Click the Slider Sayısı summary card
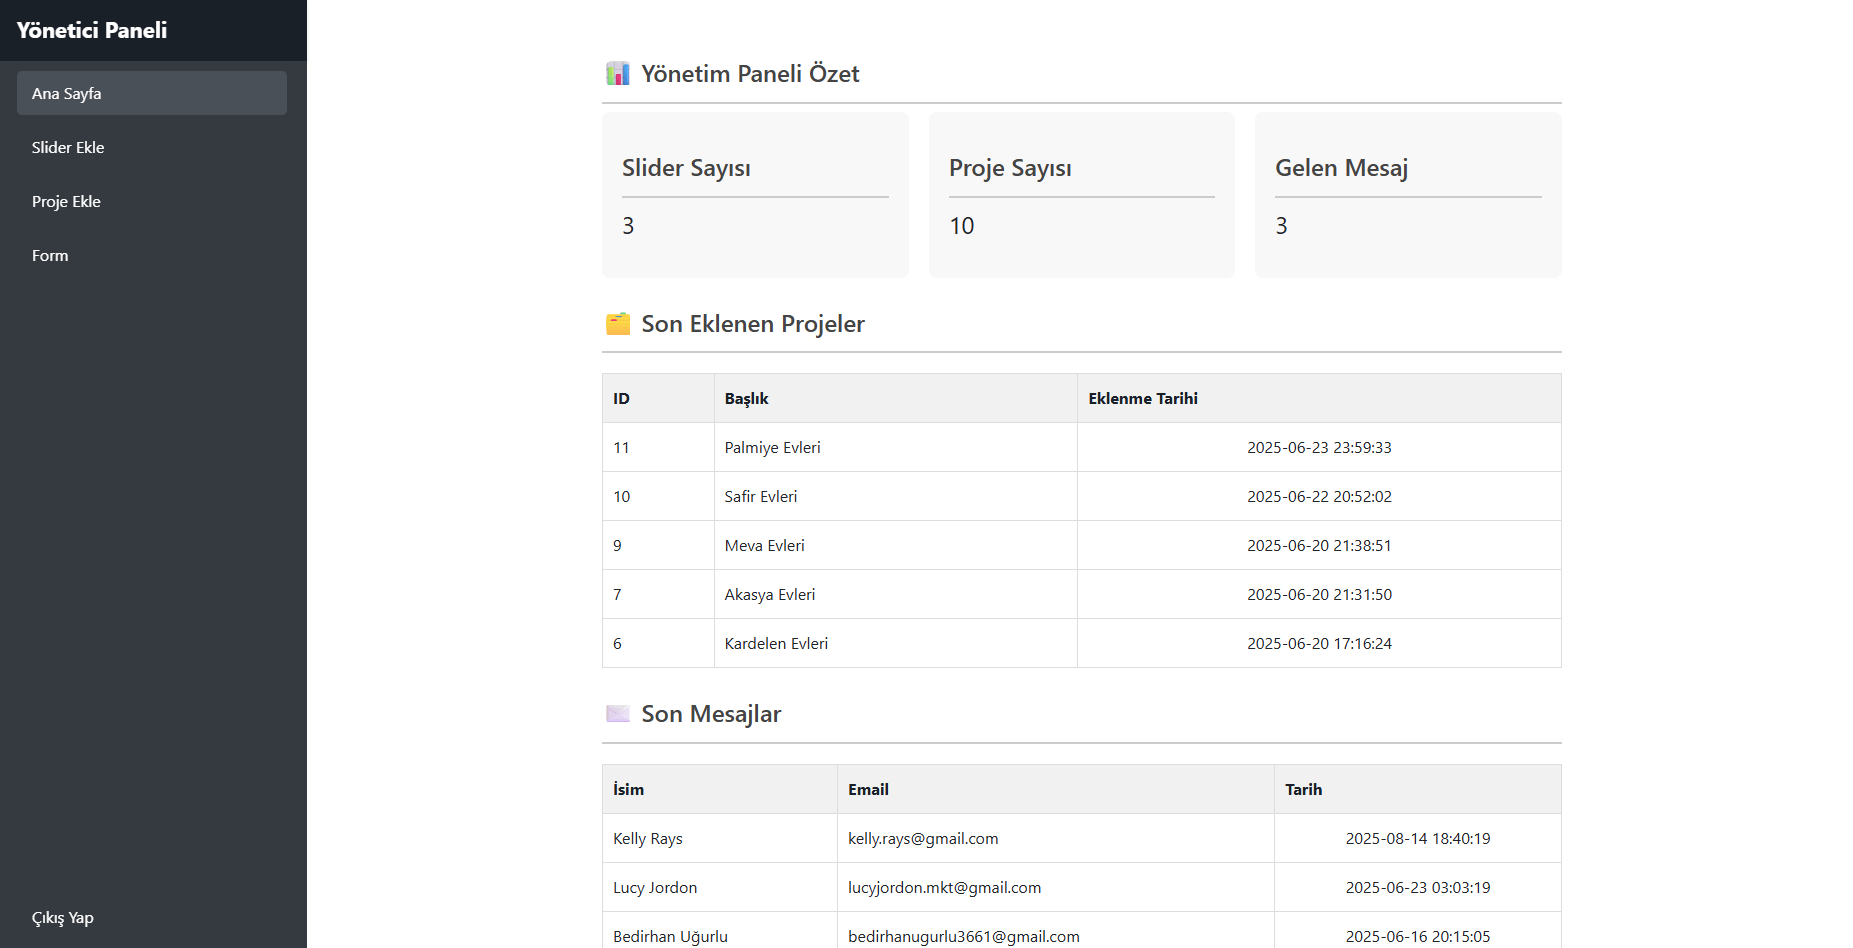1853x948 pixels. click(755, 195)
